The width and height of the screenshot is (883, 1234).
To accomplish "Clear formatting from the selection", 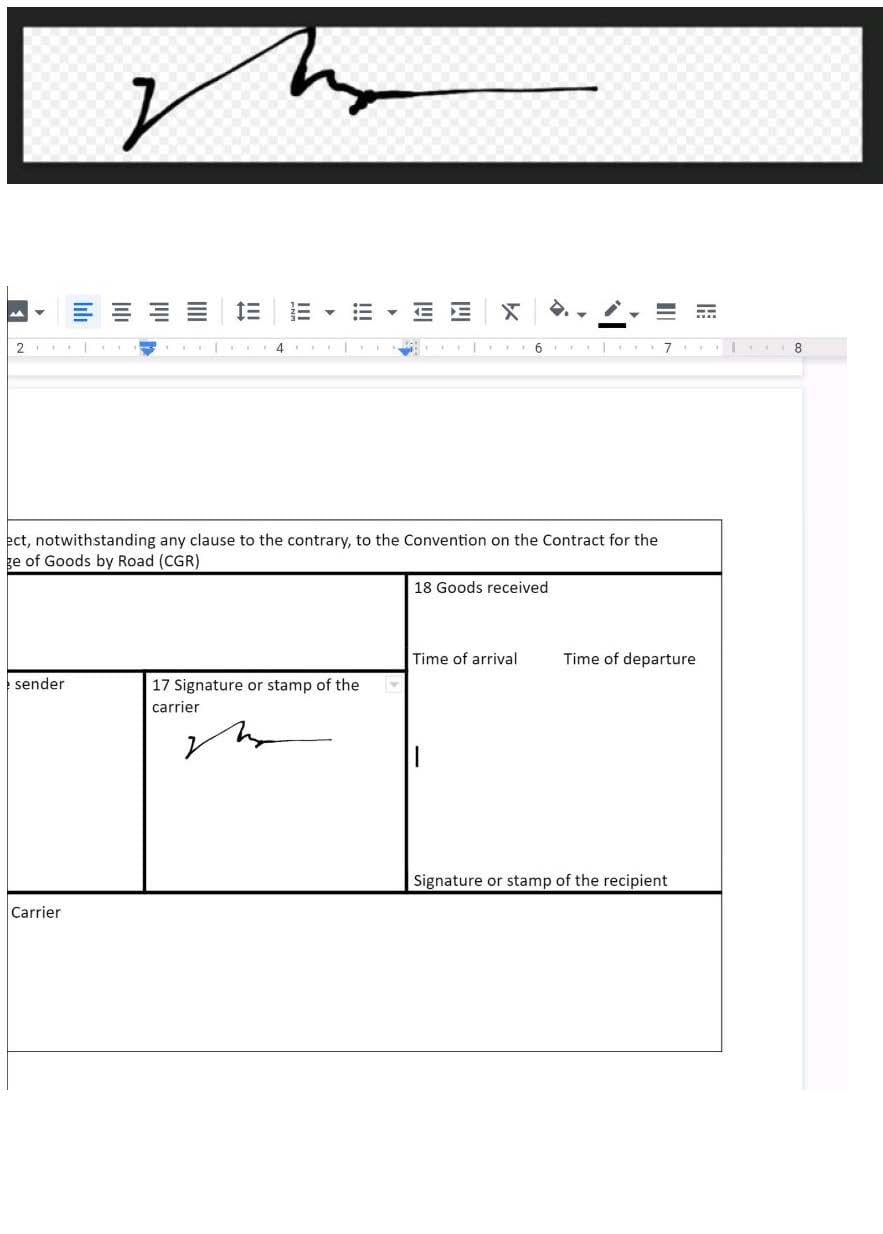I will [511, 312].
